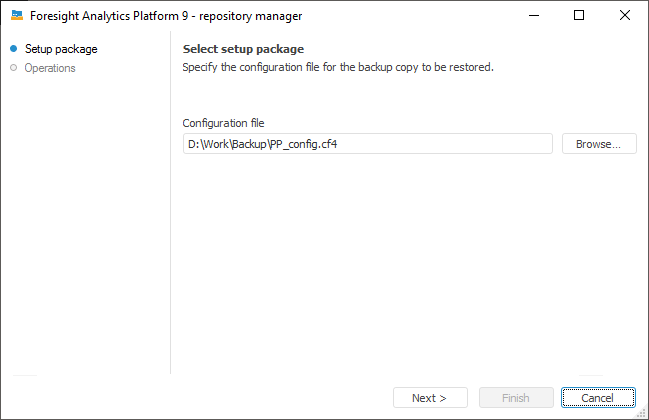Viewport: 649px width, 420px height.
Task: Select the Operations step label
Action: [50, 68]
